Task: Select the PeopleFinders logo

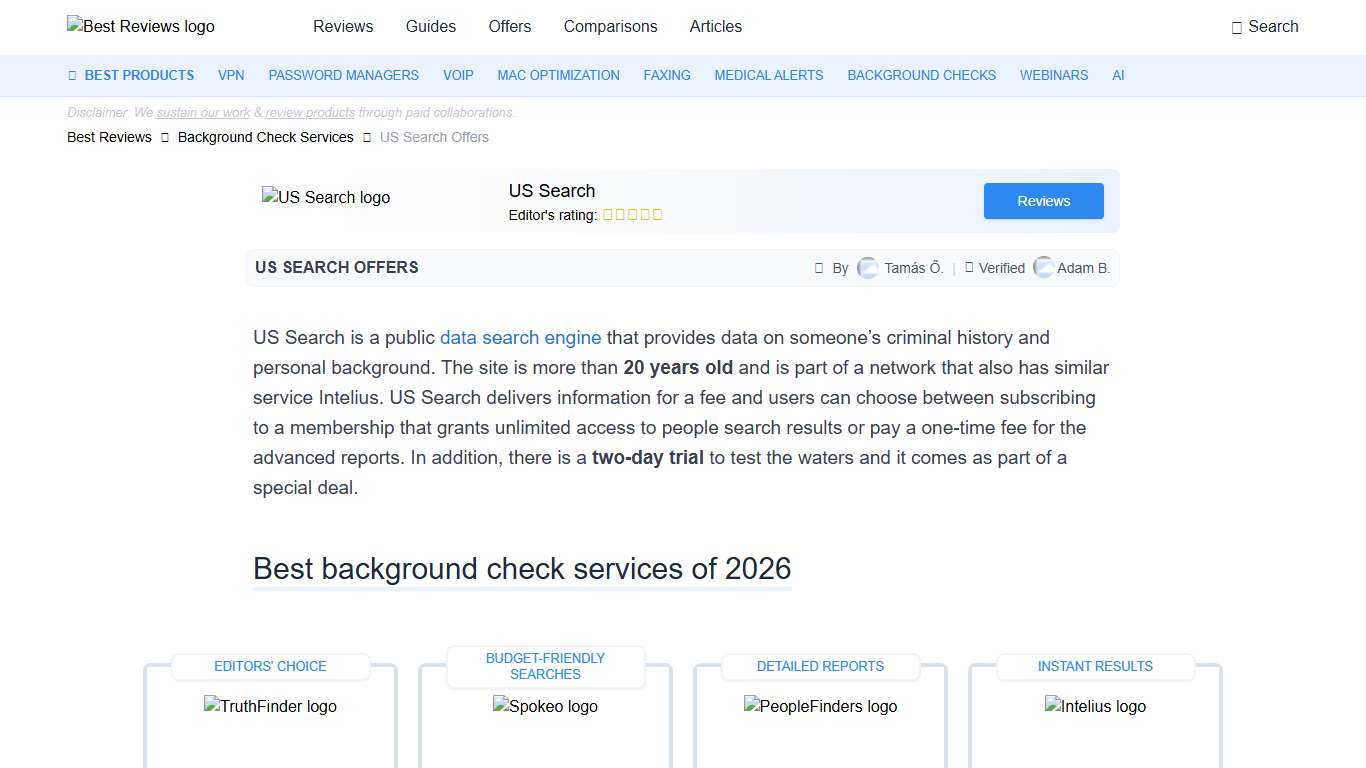Action: click(820, 707)
